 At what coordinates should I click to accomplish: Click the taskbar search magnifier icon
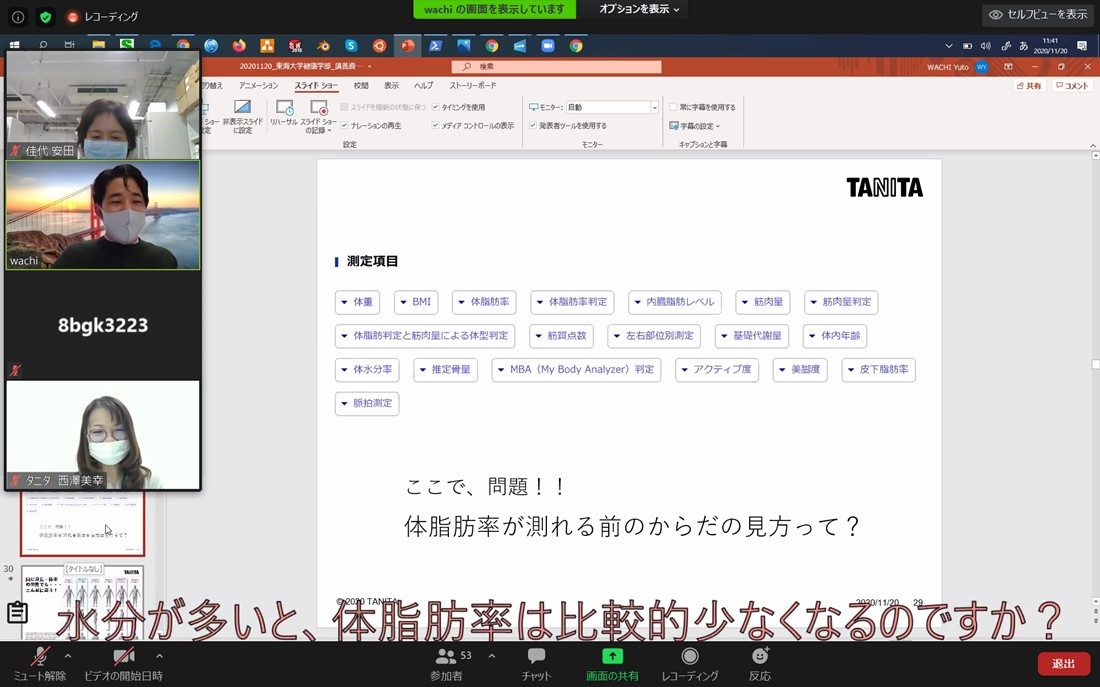43,46
